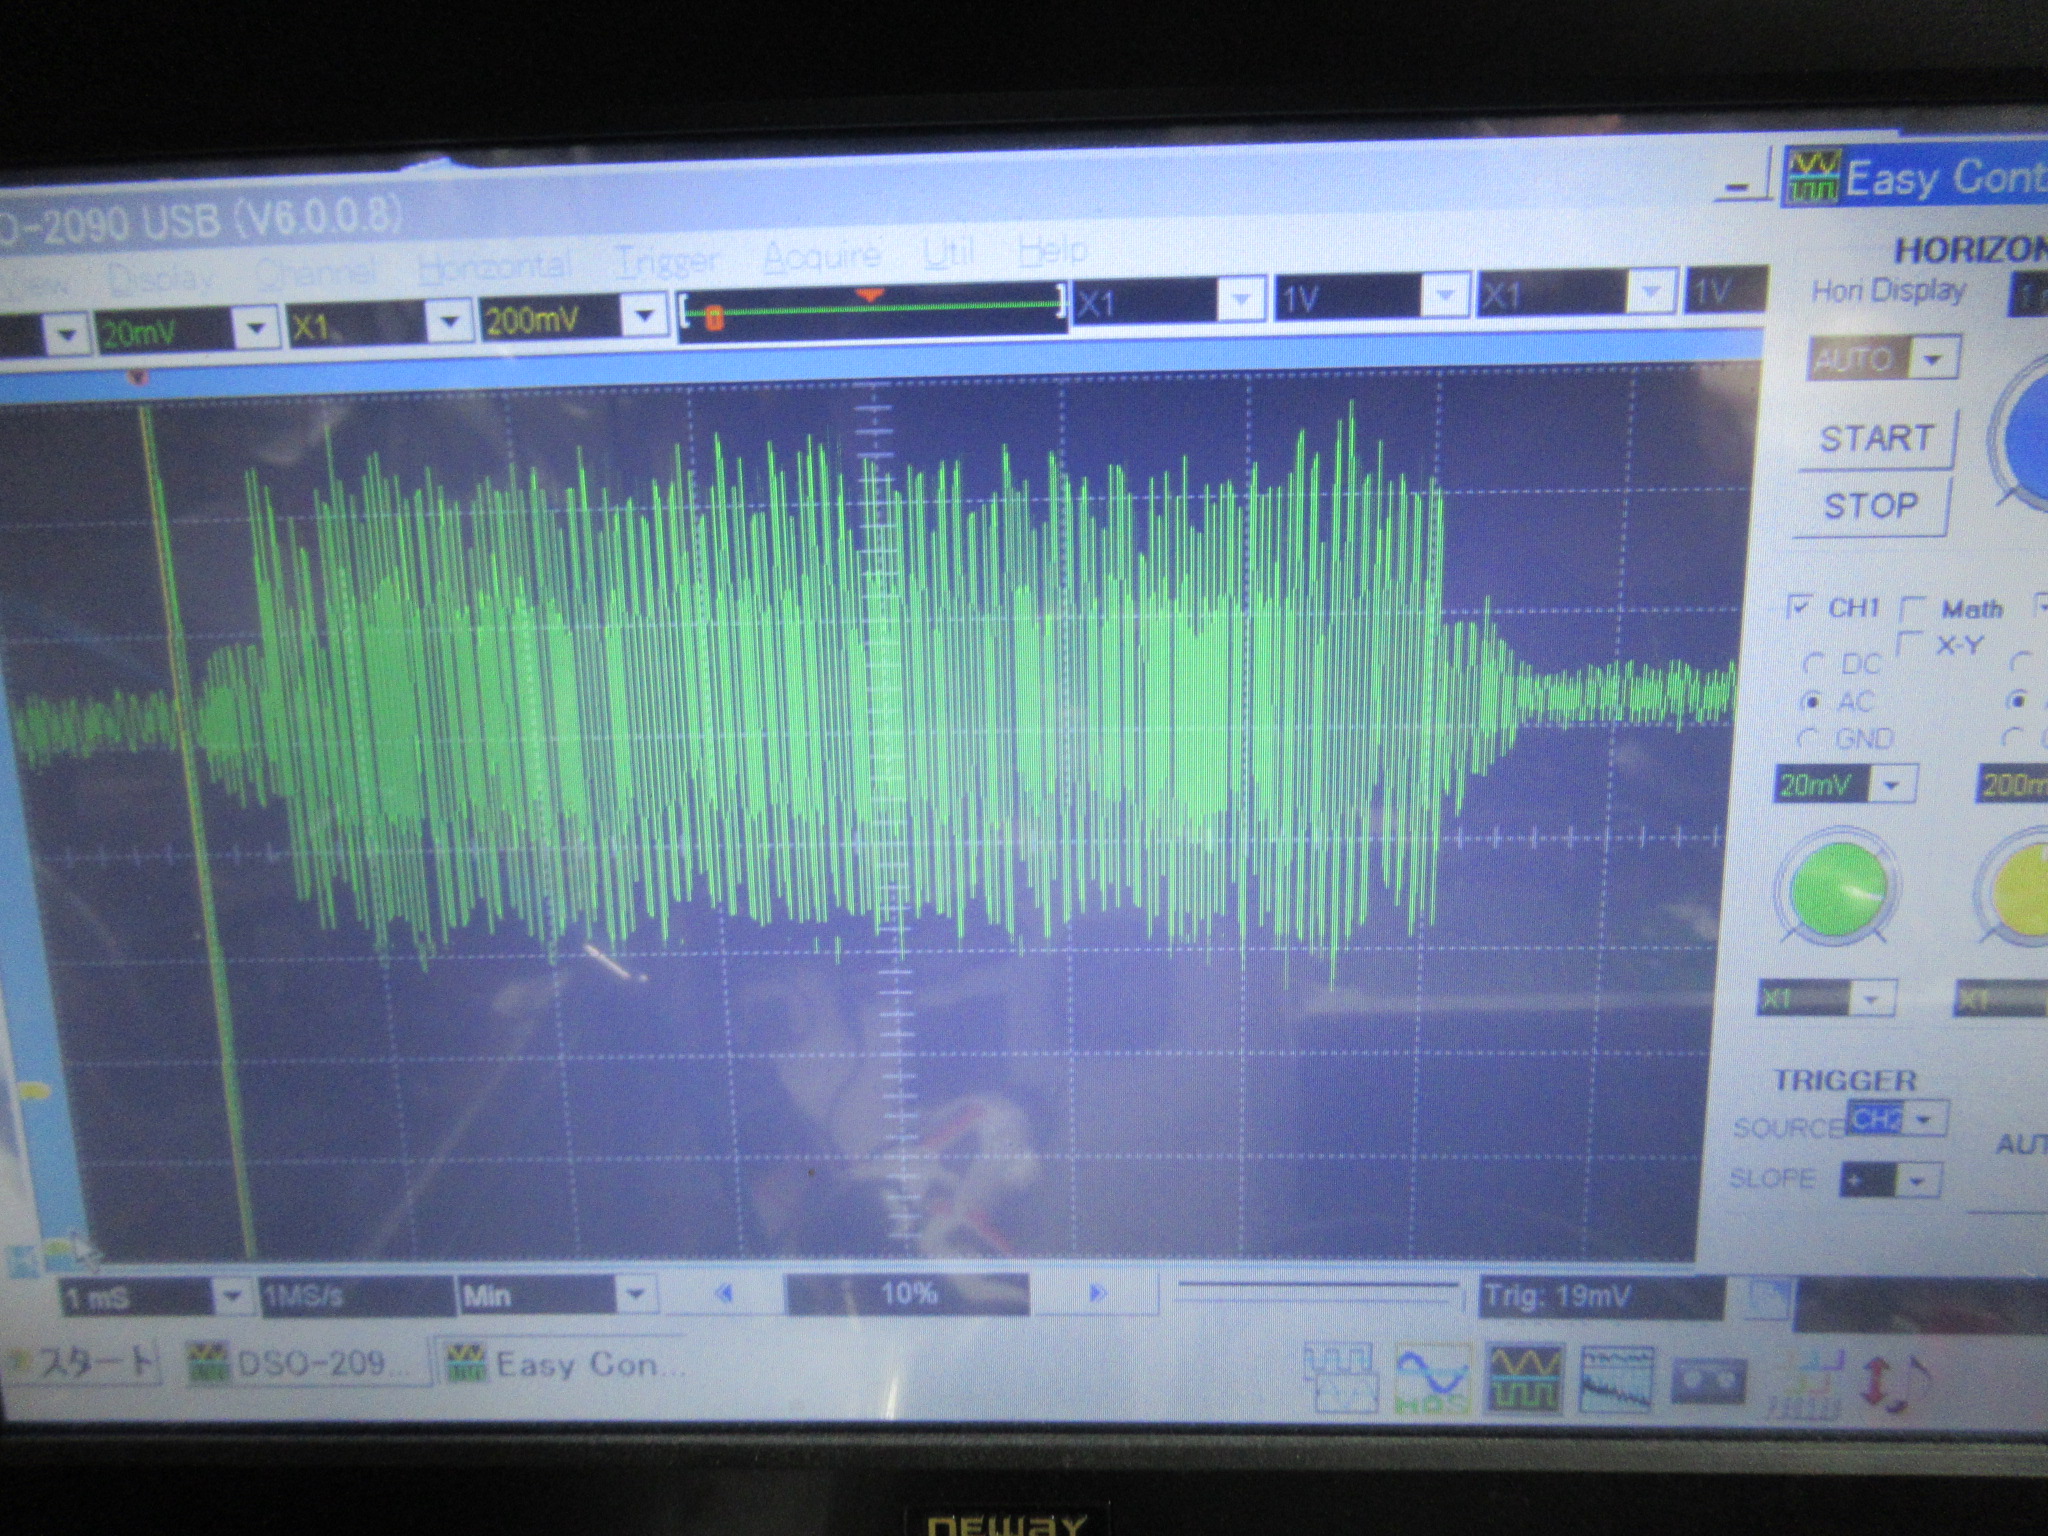
Task: Toggle the CH1 checkbox
Action: tap(1800, 606)
